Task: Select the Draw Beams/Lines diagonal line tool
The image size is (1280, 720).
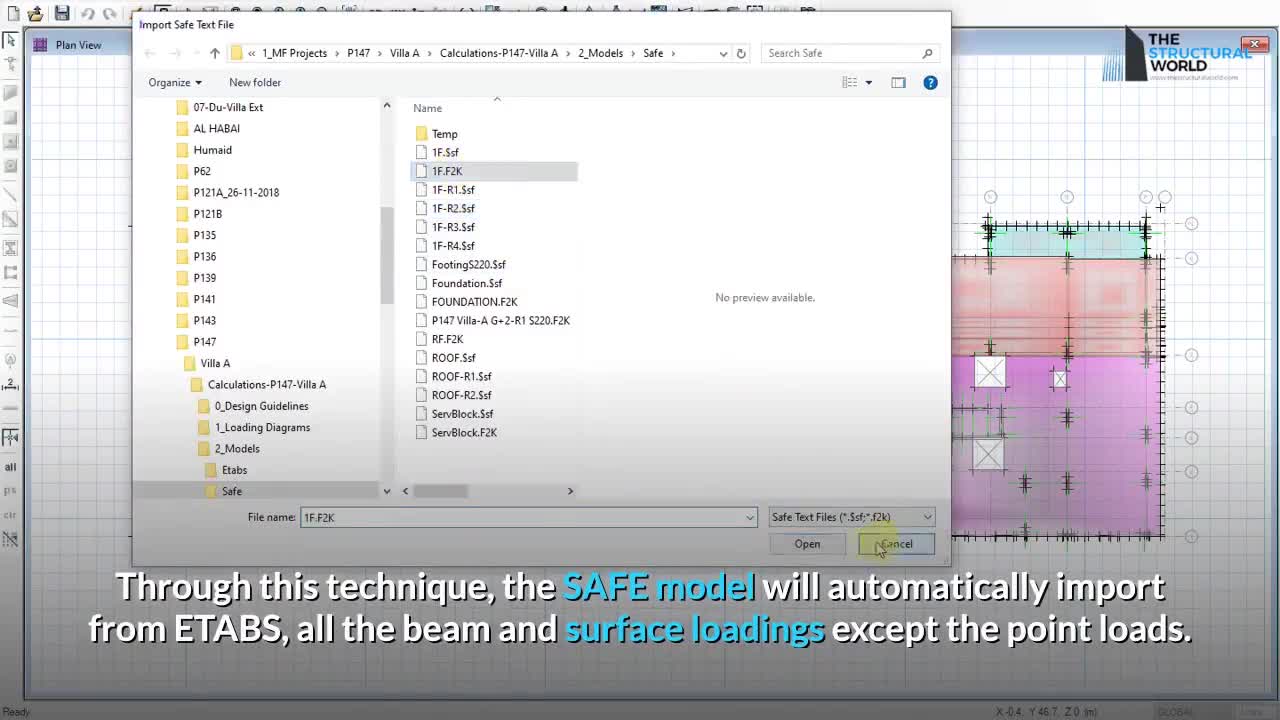Action: click(x=10, y=195)
